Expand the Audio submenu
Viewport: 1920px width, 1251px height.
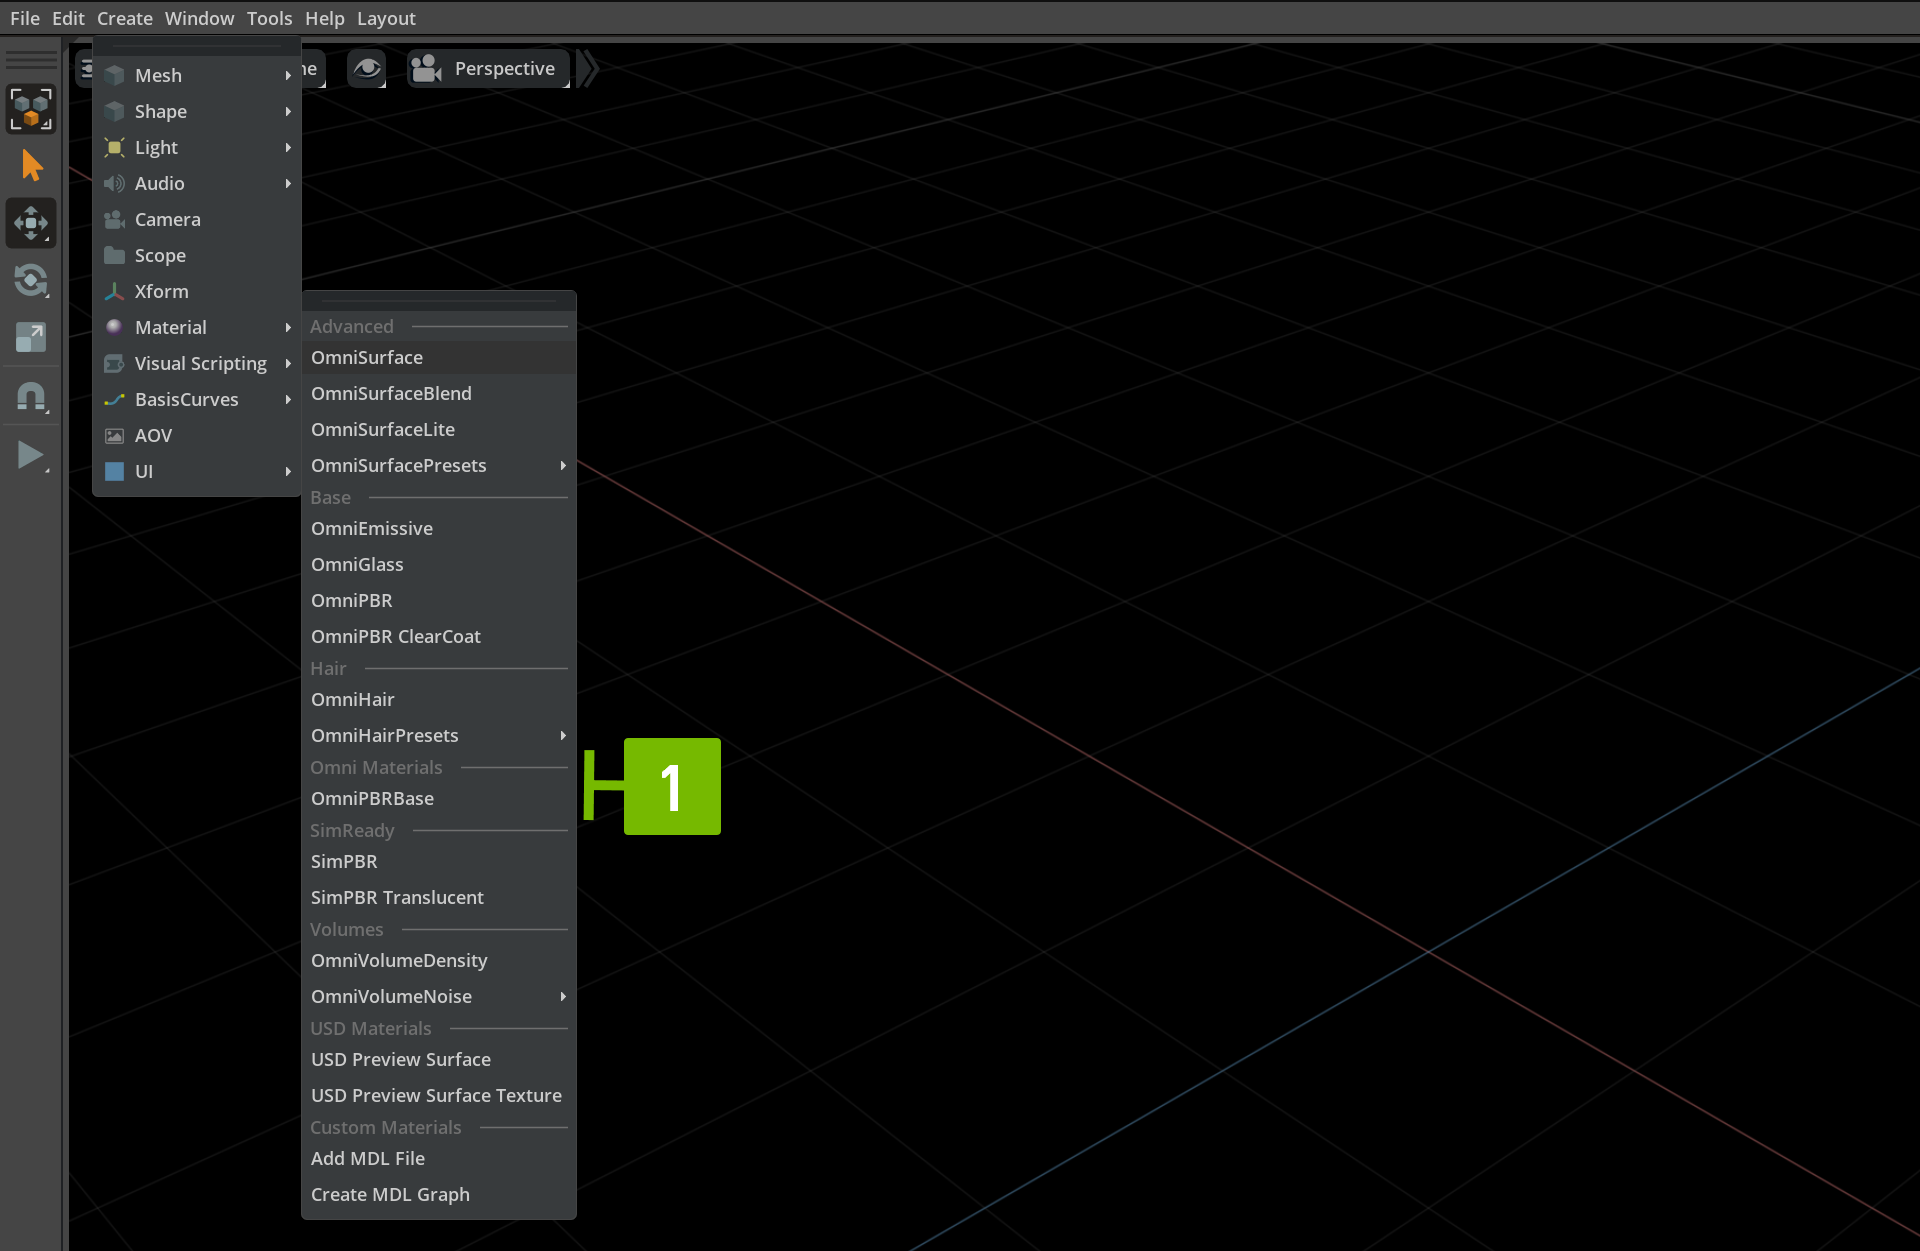tap(197, 183)
